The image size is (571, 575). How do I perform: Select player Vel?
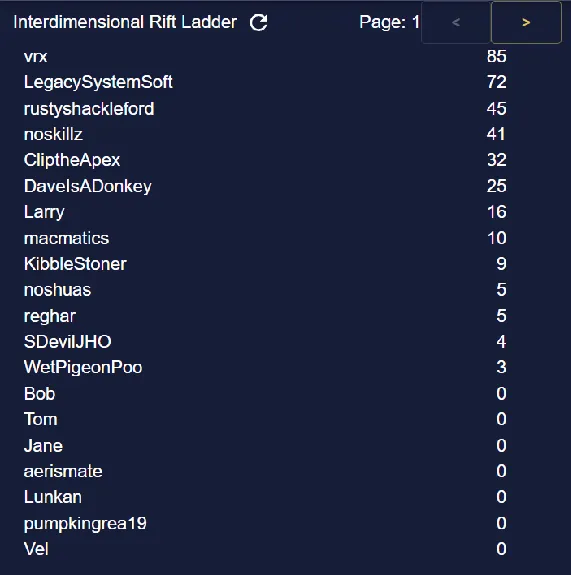(x=36, y=549)
